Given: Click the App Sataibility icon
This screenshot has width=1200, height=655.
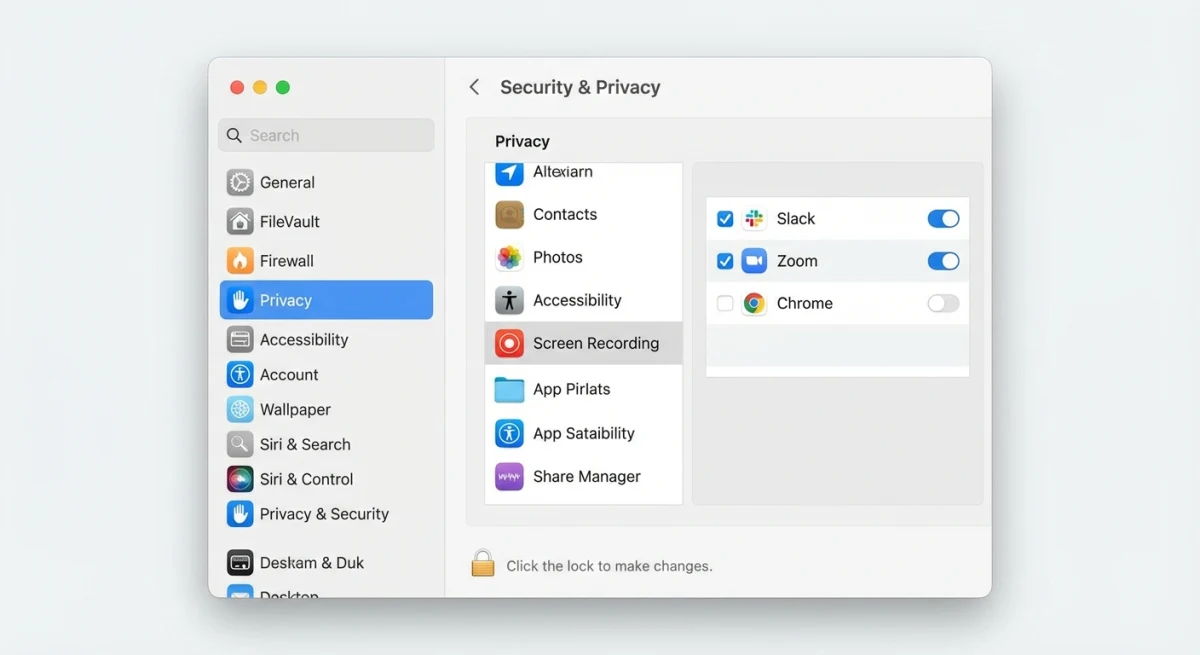Looking at the screenshot, I should tap(510, 433).
